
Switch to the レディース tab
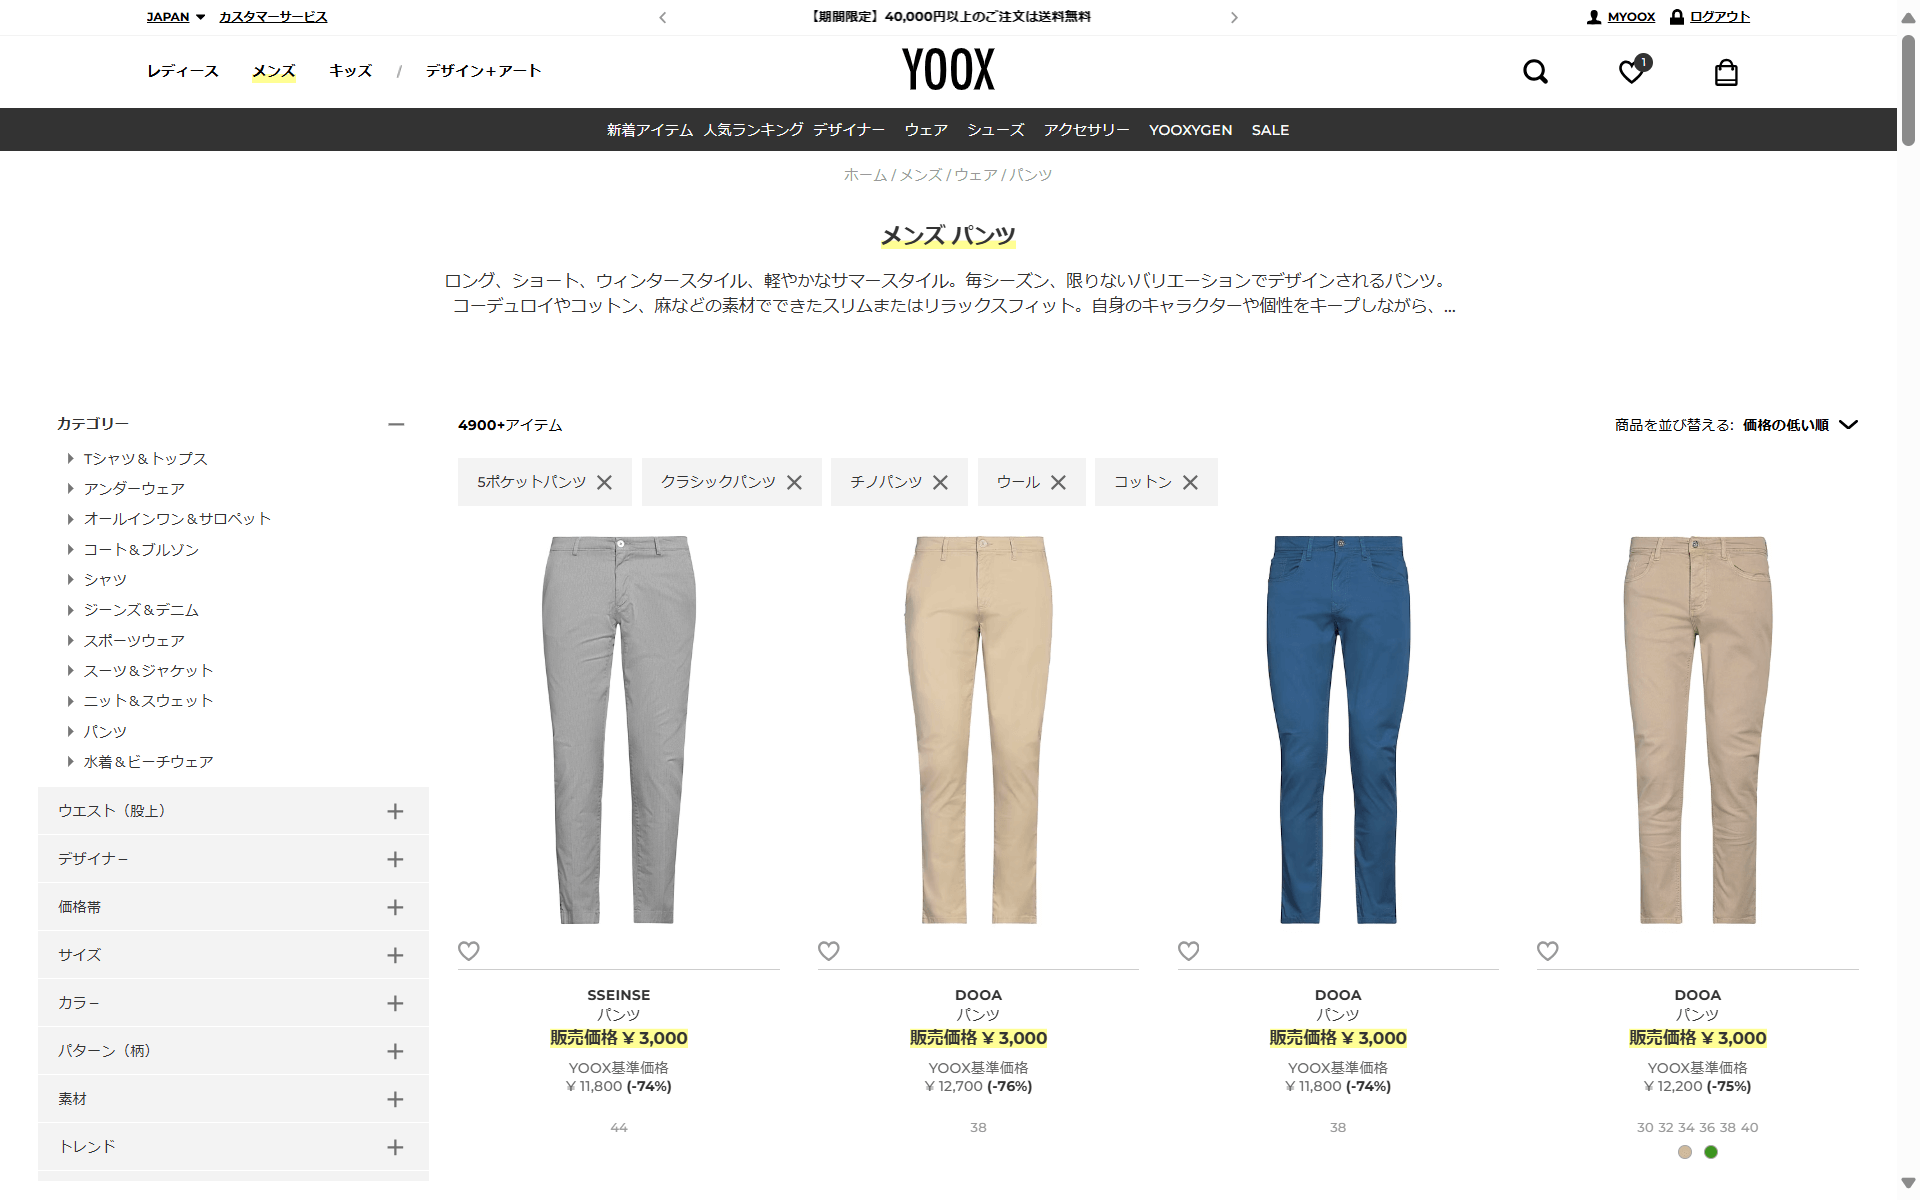pyautogui.click(x=182, y=71)
